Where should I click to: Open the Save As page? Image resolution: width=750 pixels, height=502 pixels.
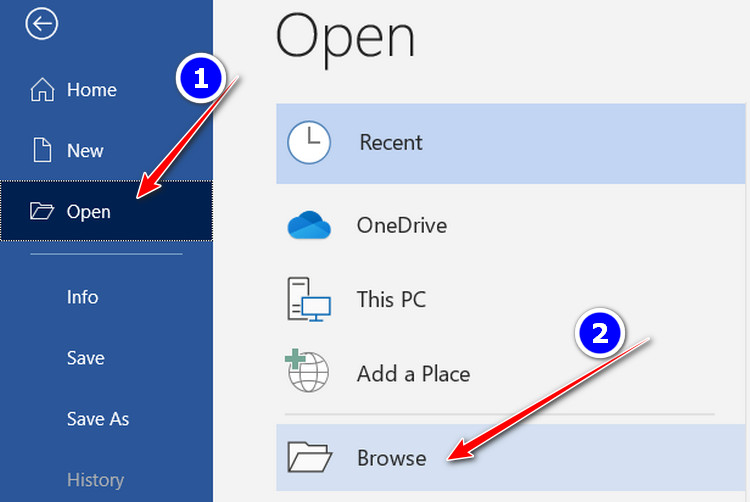[x=98, y=419]
